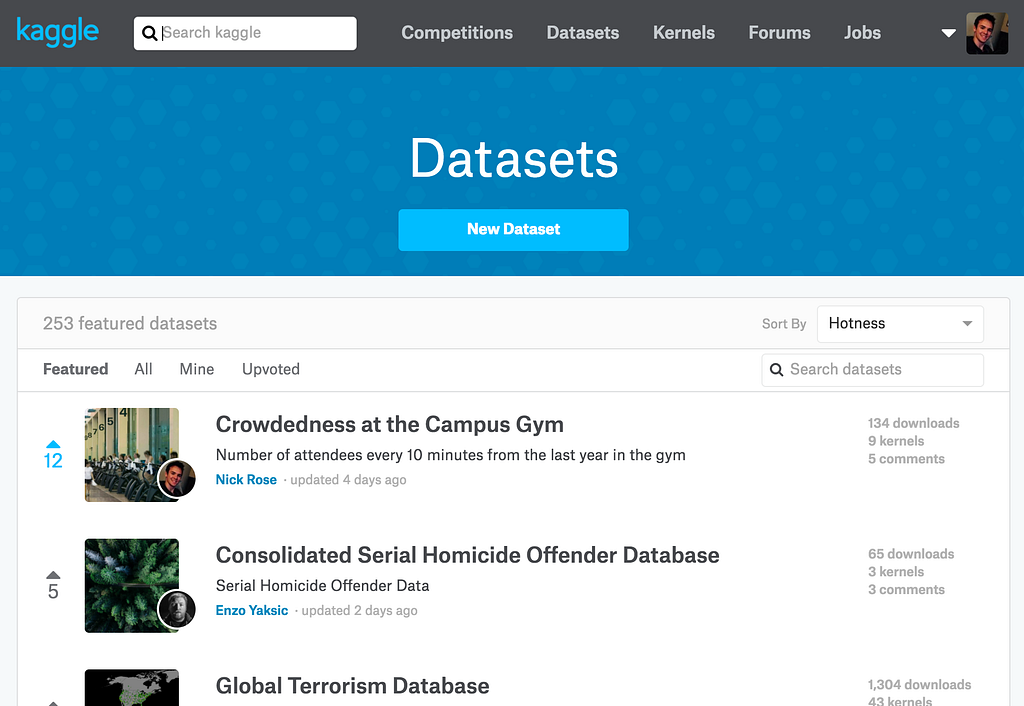1024x706 pixels.
Task: Click magnifier icon in Search datasets box
Action: click(x=776, y=370)
